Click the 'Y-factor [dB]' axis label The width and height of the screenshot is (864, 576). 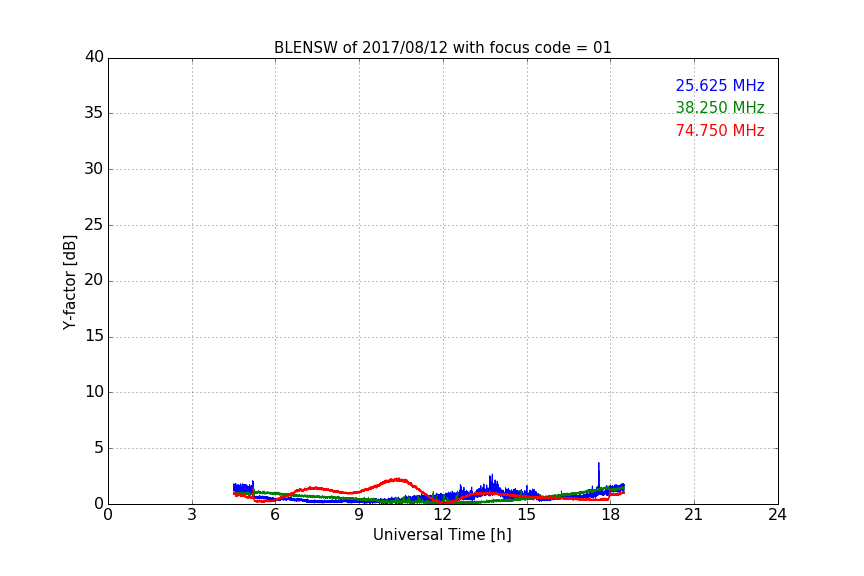(x=69, y=282)
